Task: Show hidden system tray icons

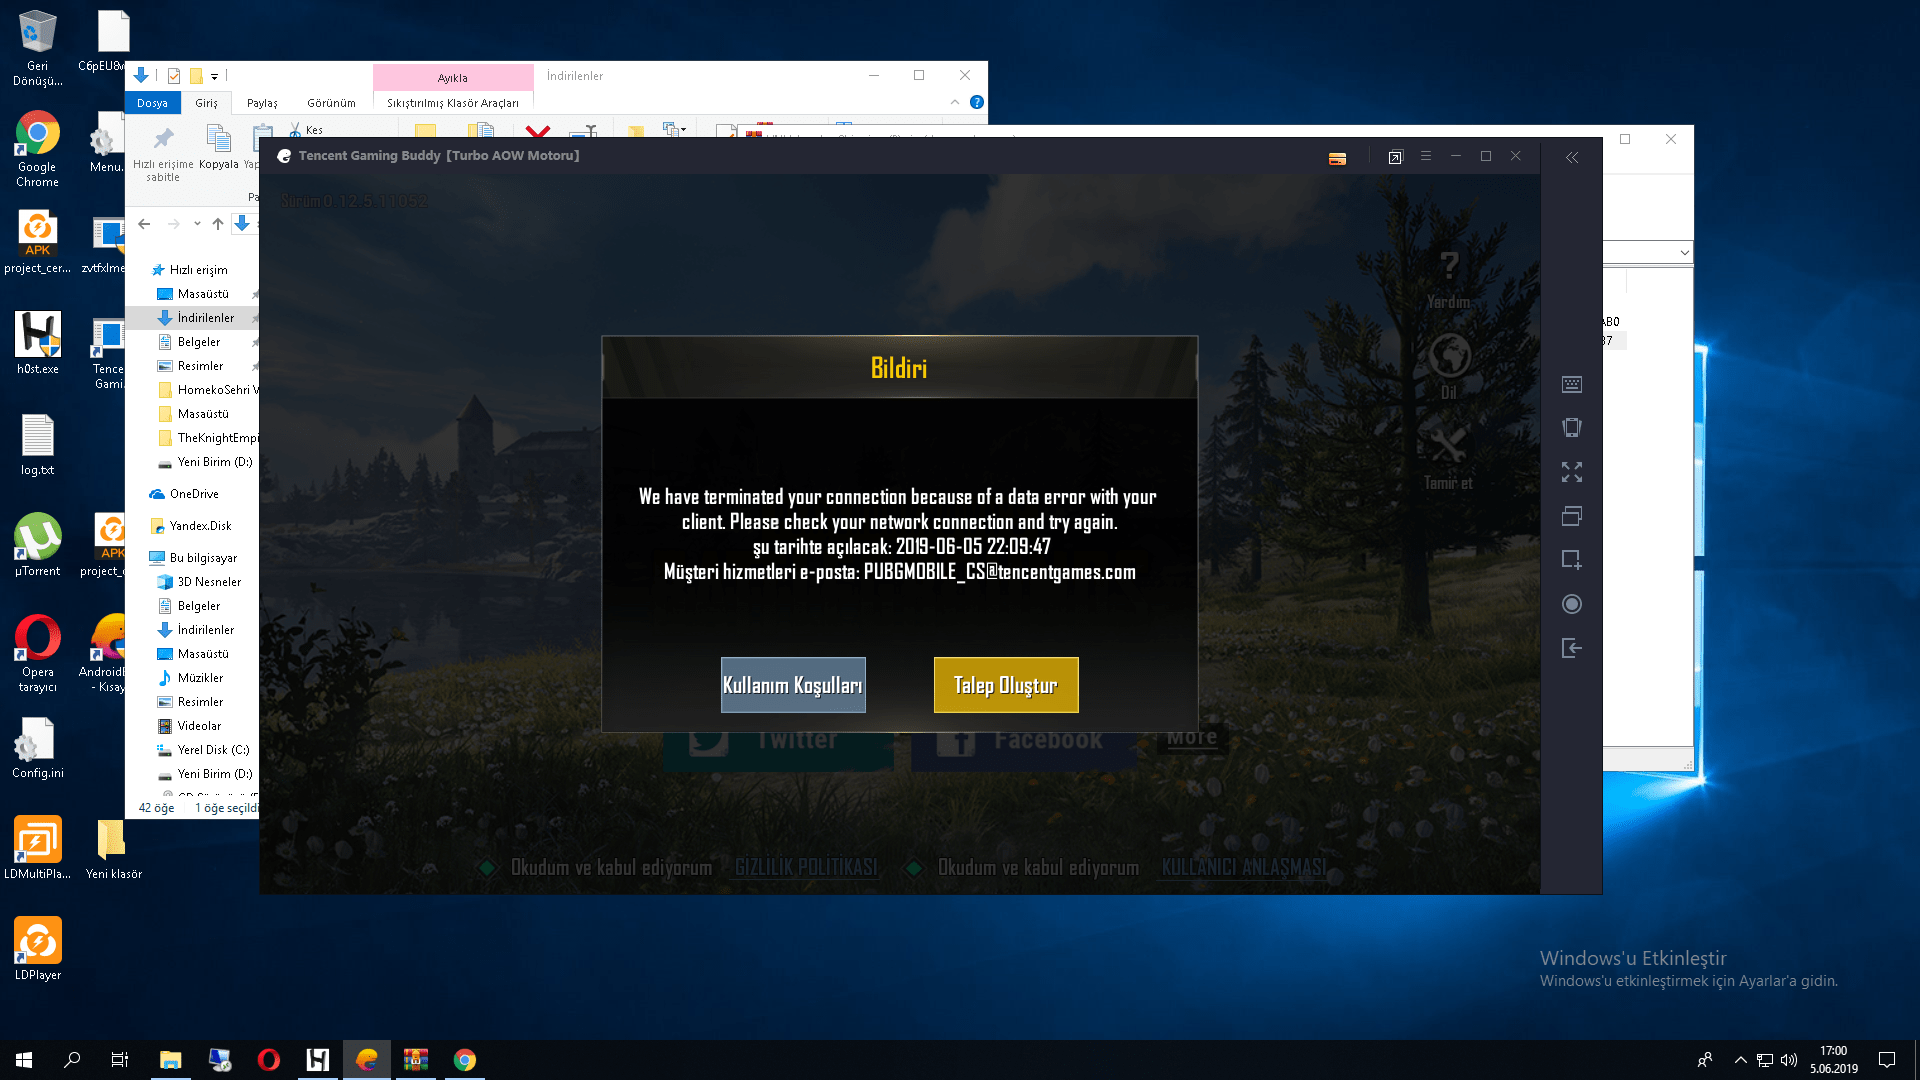Action: [1741, 1060]
